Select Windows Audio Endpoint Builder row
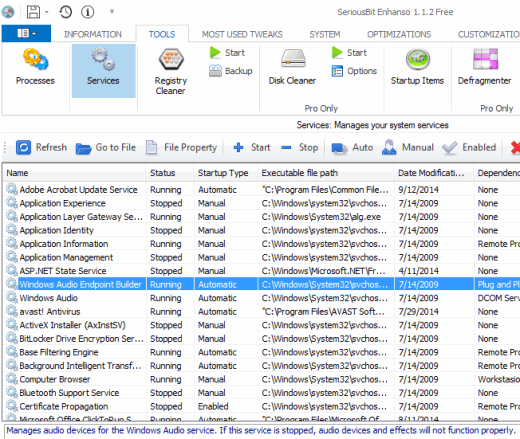 coord(262,284)
